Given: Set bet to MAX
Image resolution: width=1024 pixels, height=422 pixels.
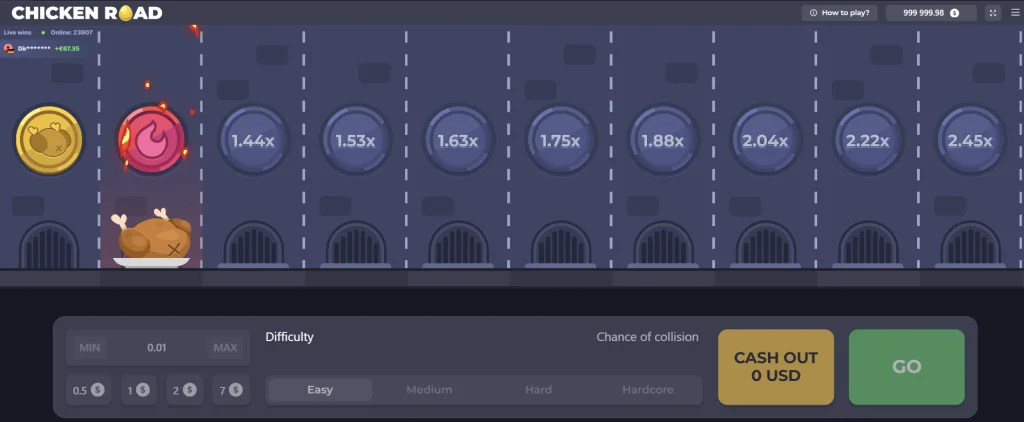Looking at the screenshot, I should click(225, 348).
